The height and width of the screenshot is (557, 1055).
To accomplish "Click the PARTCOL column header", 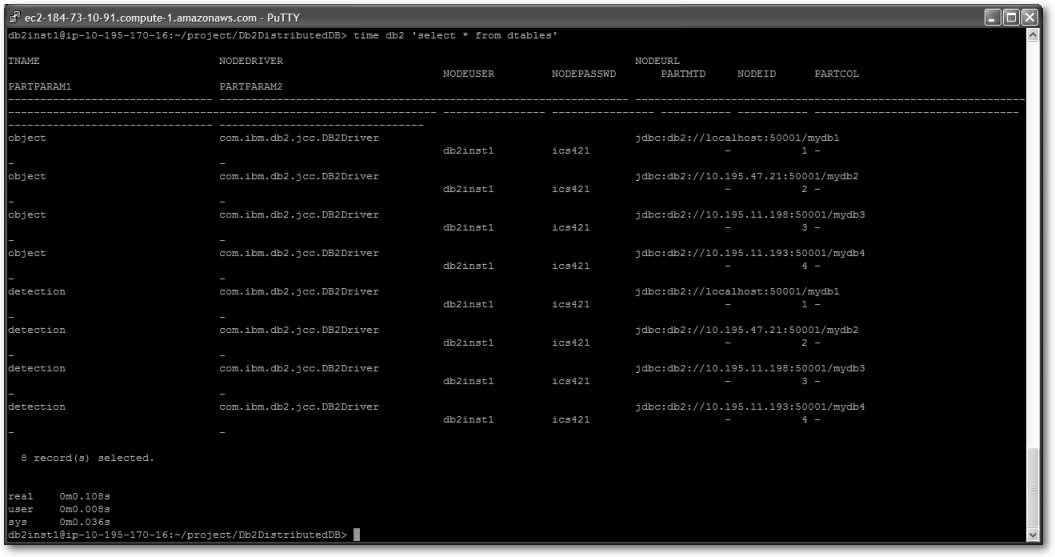I will (836, 73).
